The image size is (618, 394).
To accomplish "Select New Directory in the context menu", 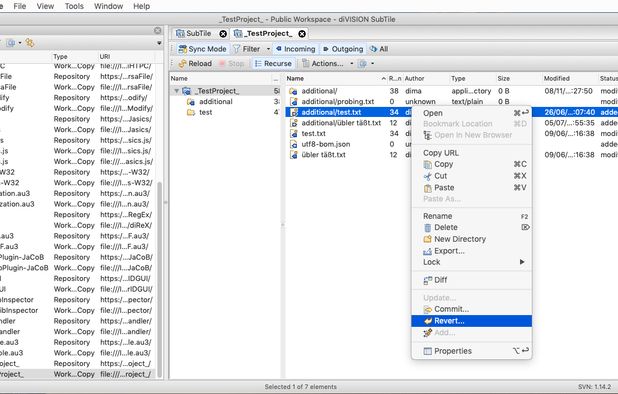I will [x=471, y=239].
